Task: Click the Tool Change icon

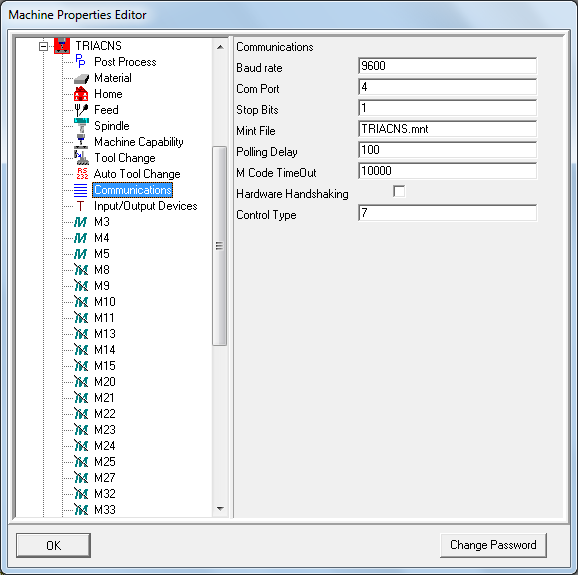Action: click(x=81, y=158)
